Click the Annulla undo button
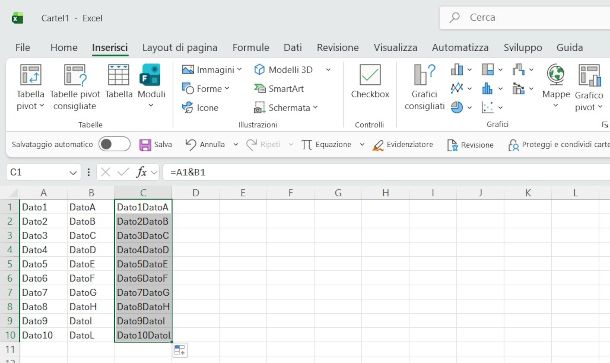 205,144
